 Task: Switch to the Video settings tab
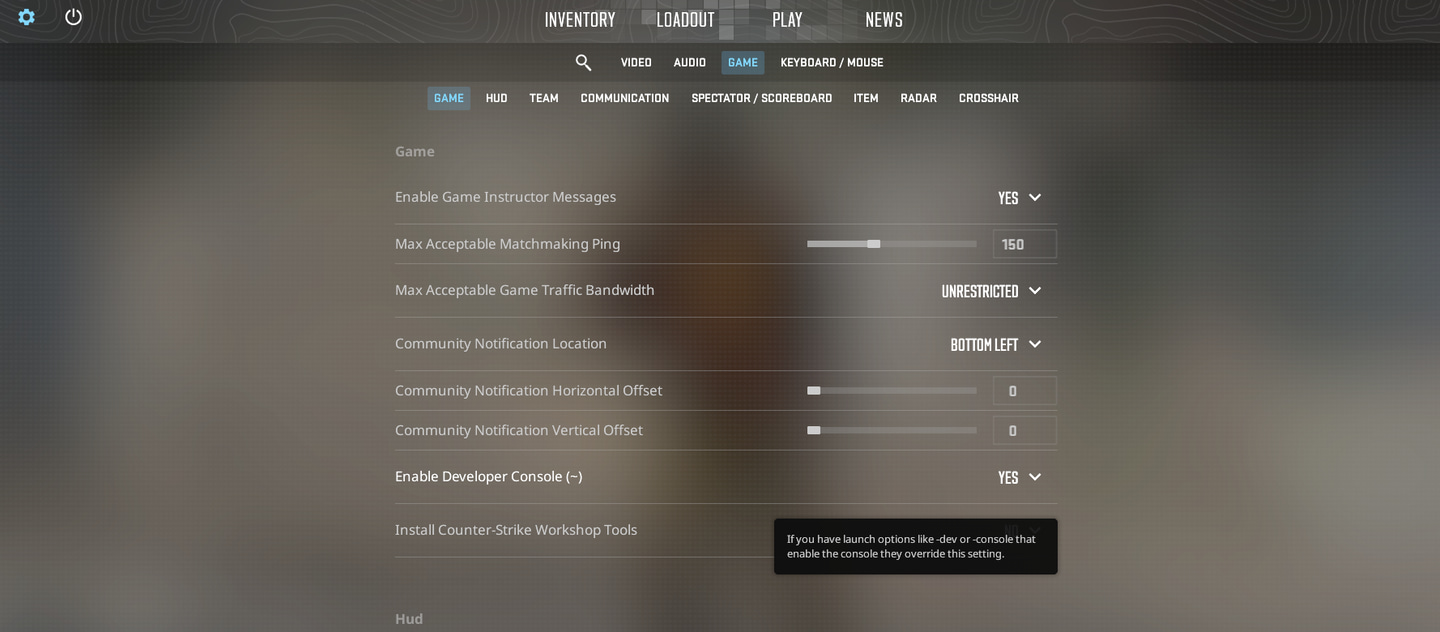click(636, 63)
